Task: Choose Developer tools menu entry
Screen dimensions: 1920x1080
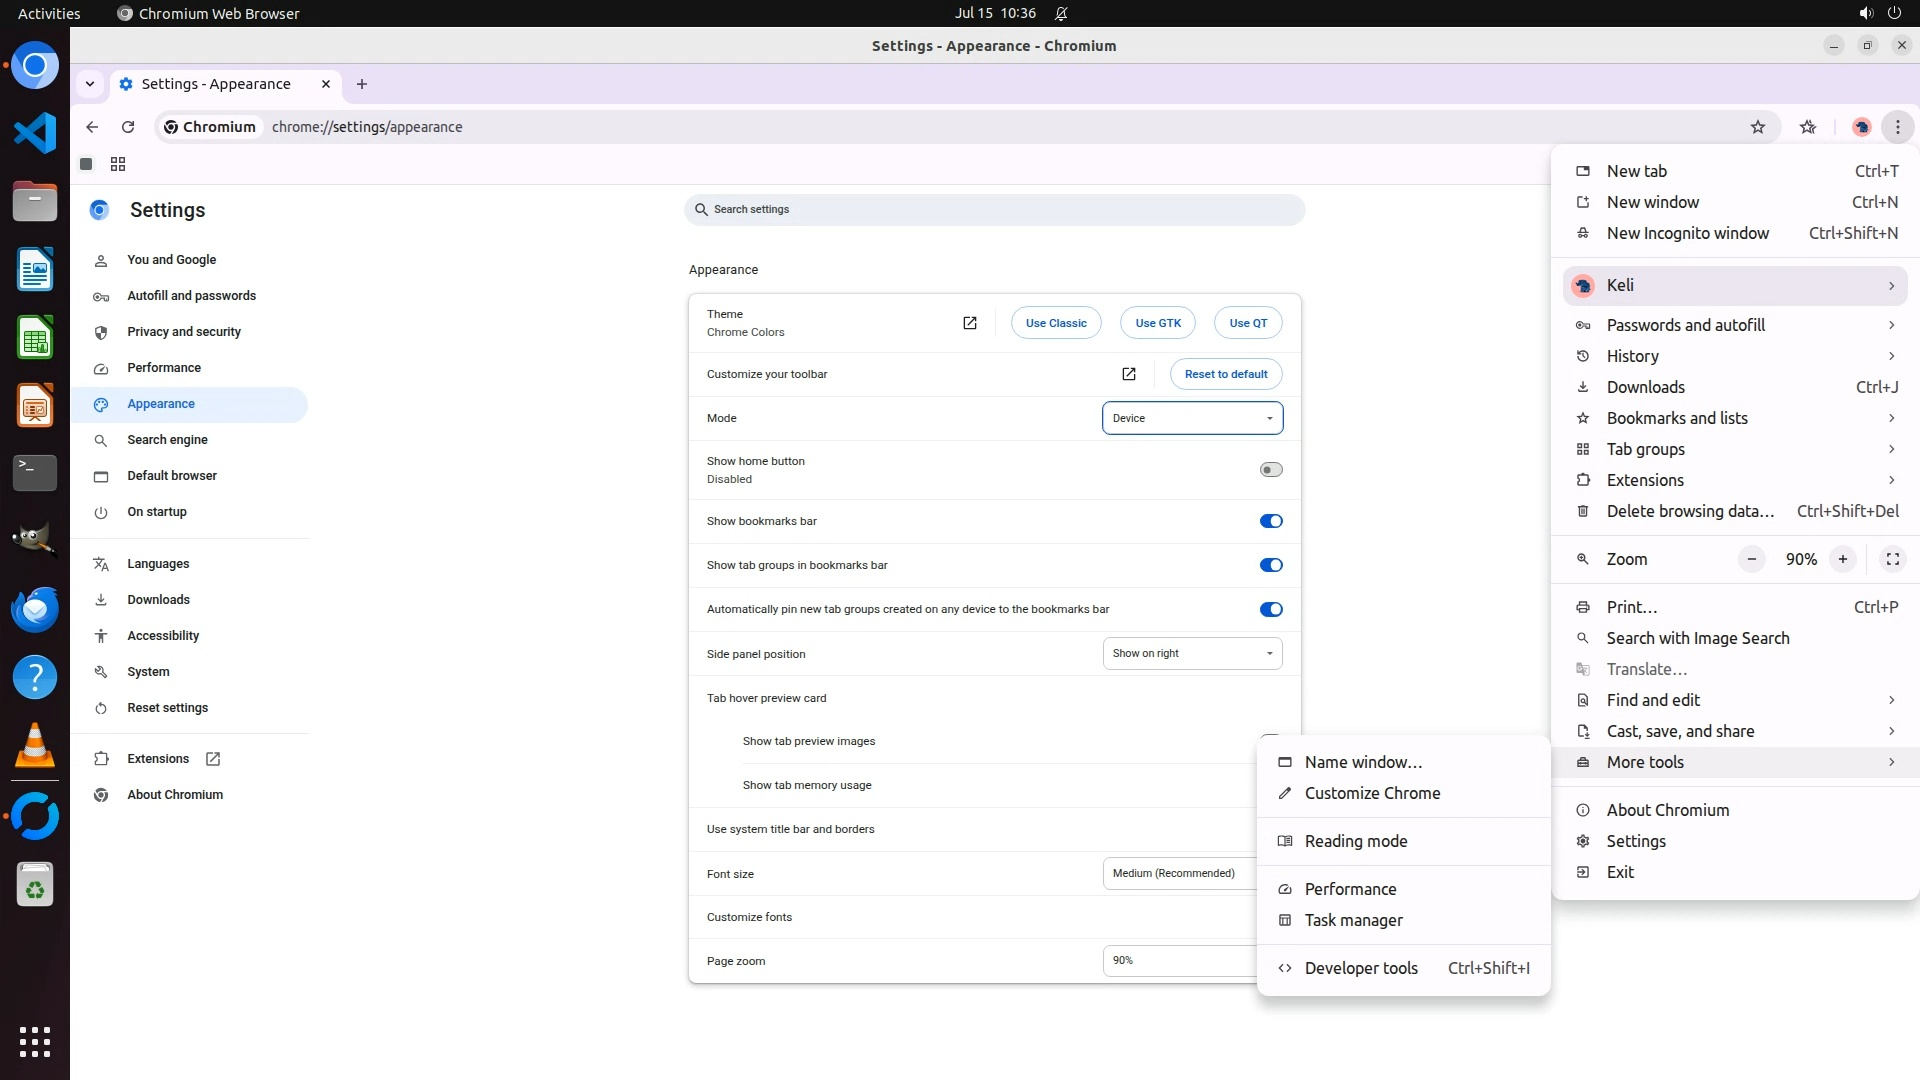Action: pyautogui.click(x=1360, y=968)
